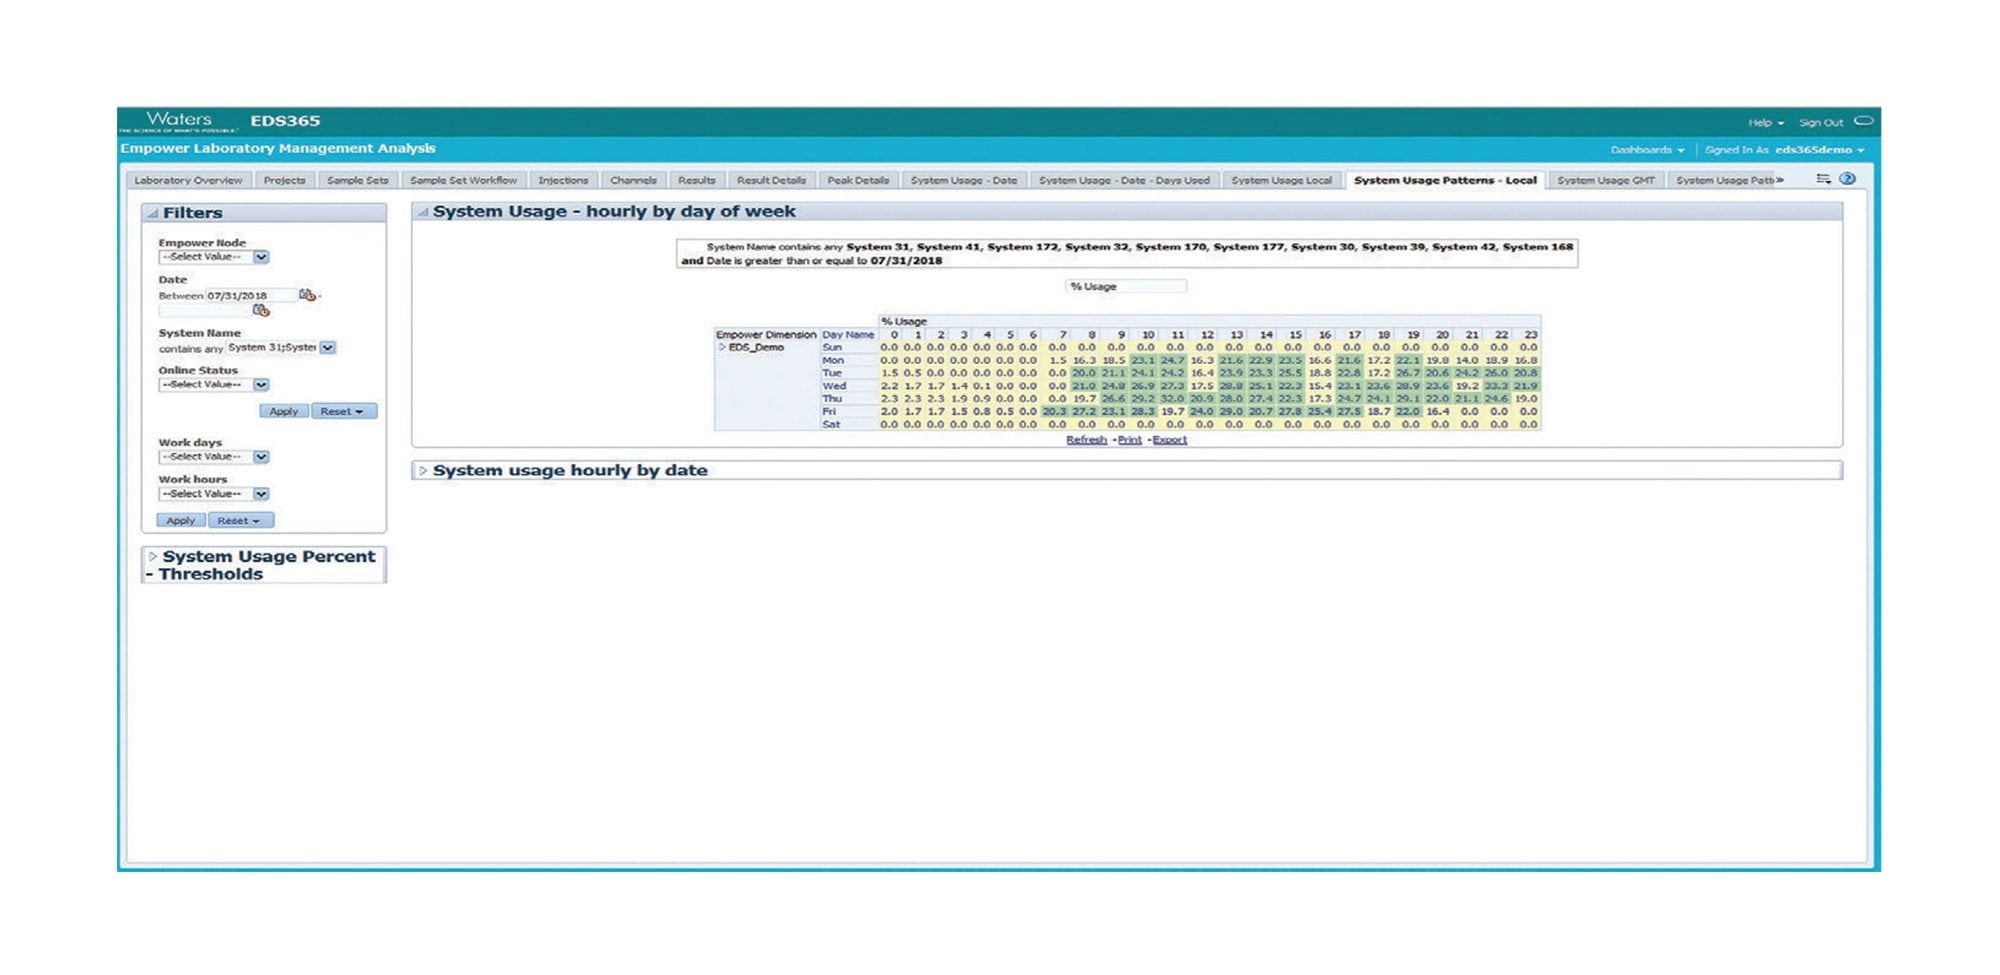The height and width of the screenshot is (975, 2000).
Task: Click the Day Name column header
Action: 848,335
